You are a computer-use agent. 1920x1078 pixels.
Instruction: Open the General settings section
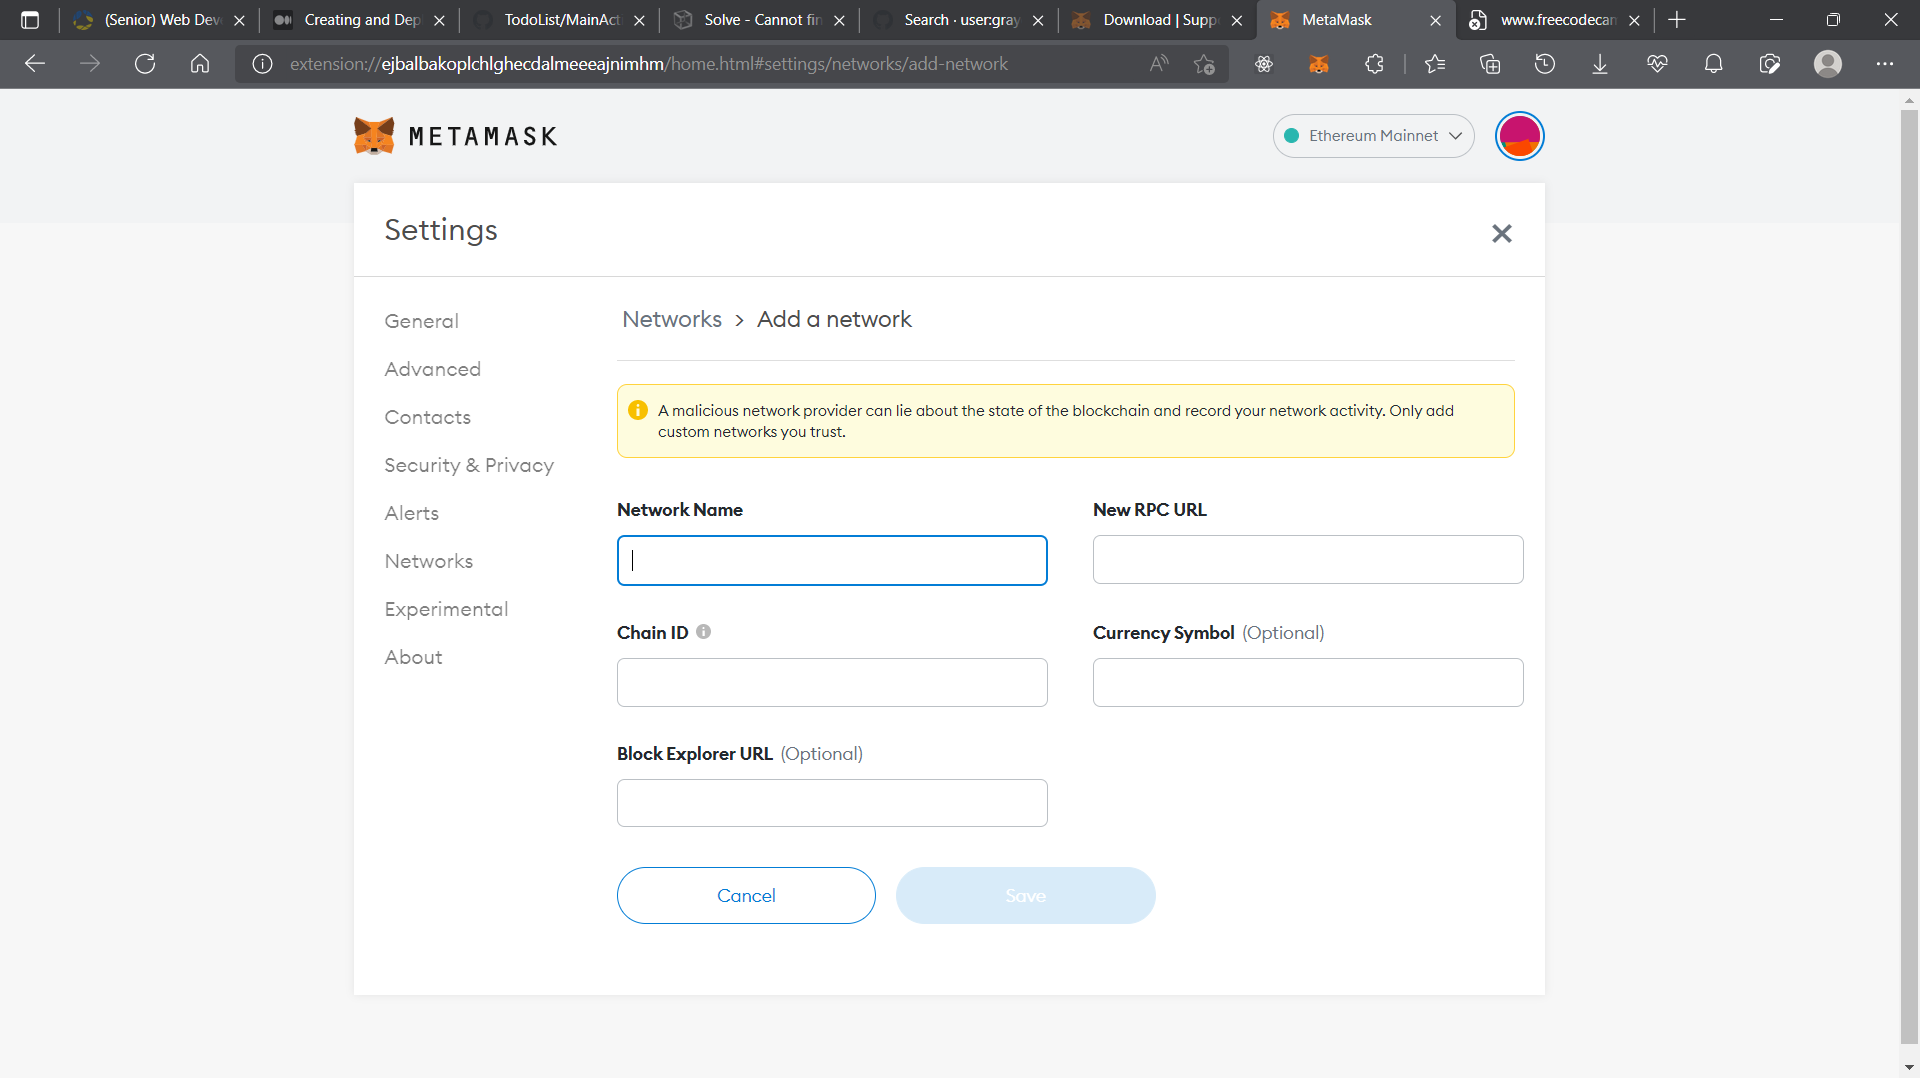pyautogui.click(x=421, y=321)
